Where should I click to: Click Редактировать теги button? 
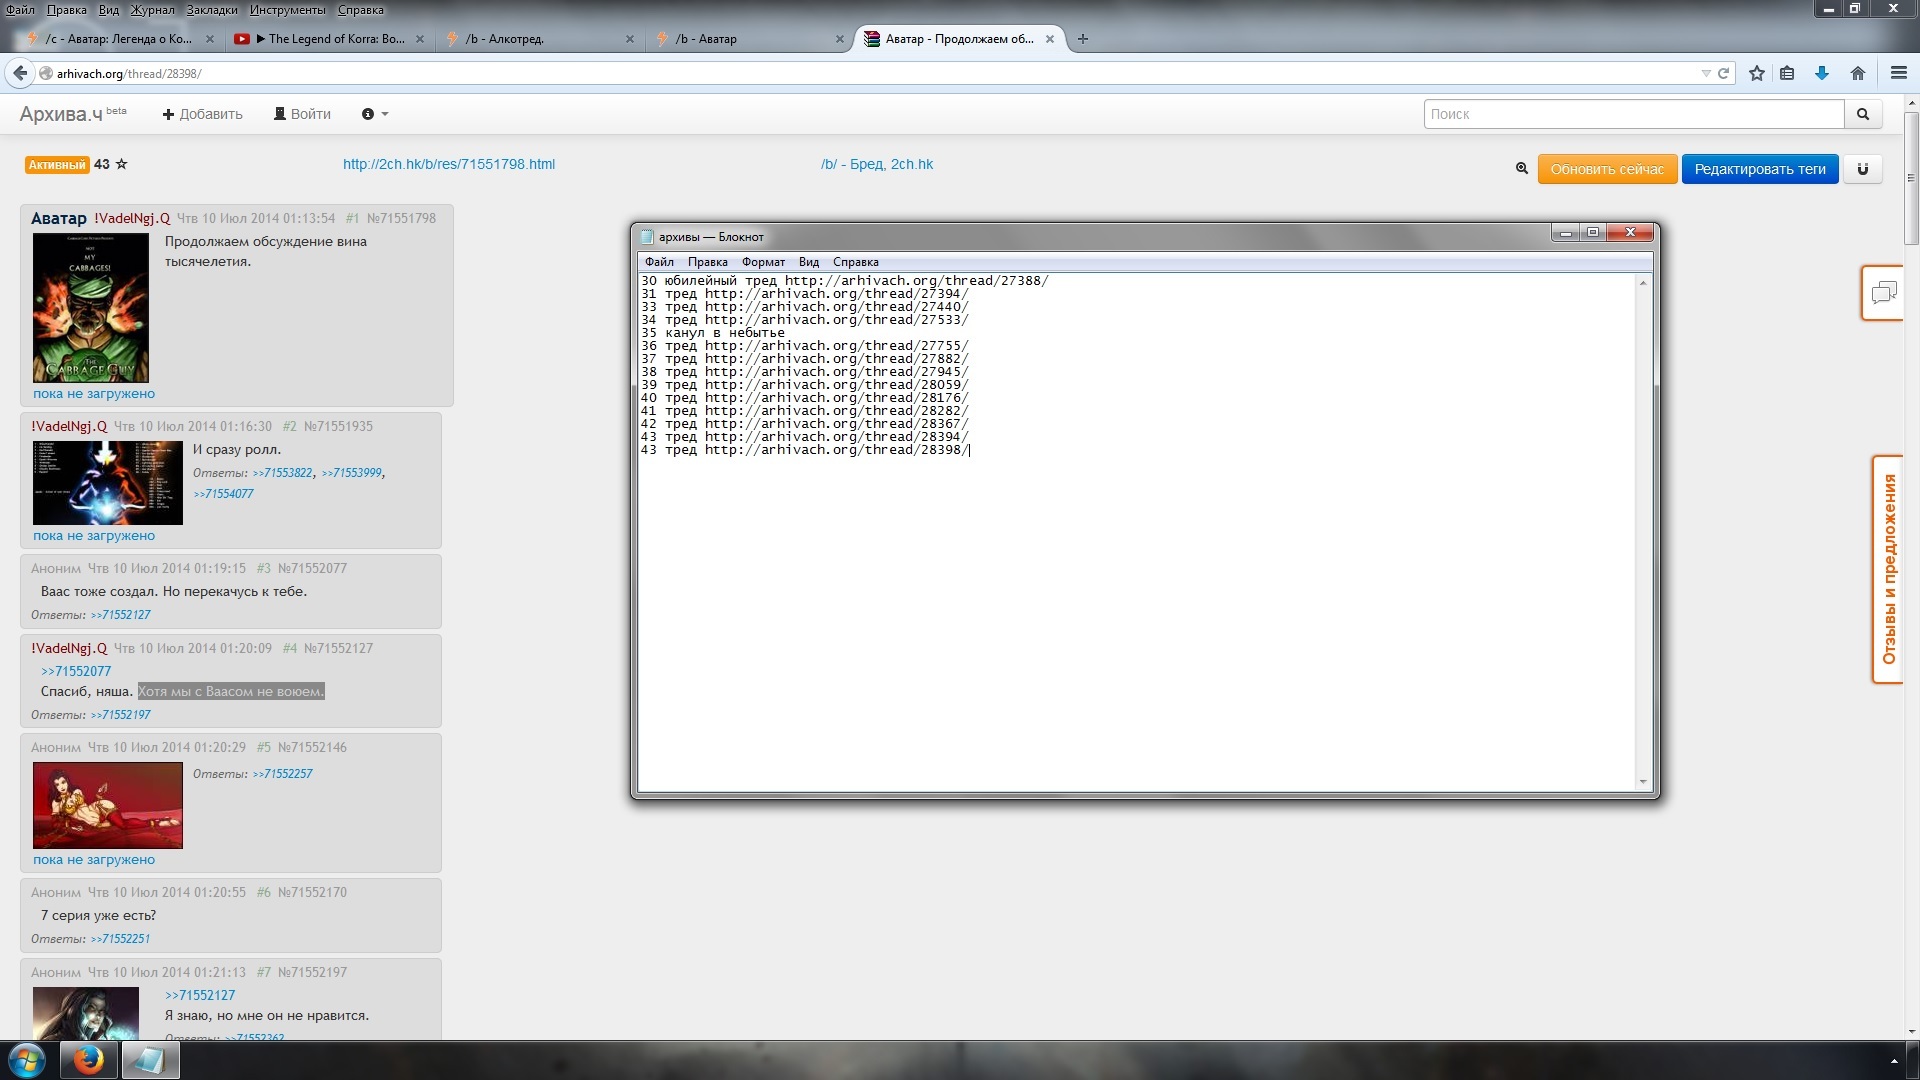(1759, 169)
